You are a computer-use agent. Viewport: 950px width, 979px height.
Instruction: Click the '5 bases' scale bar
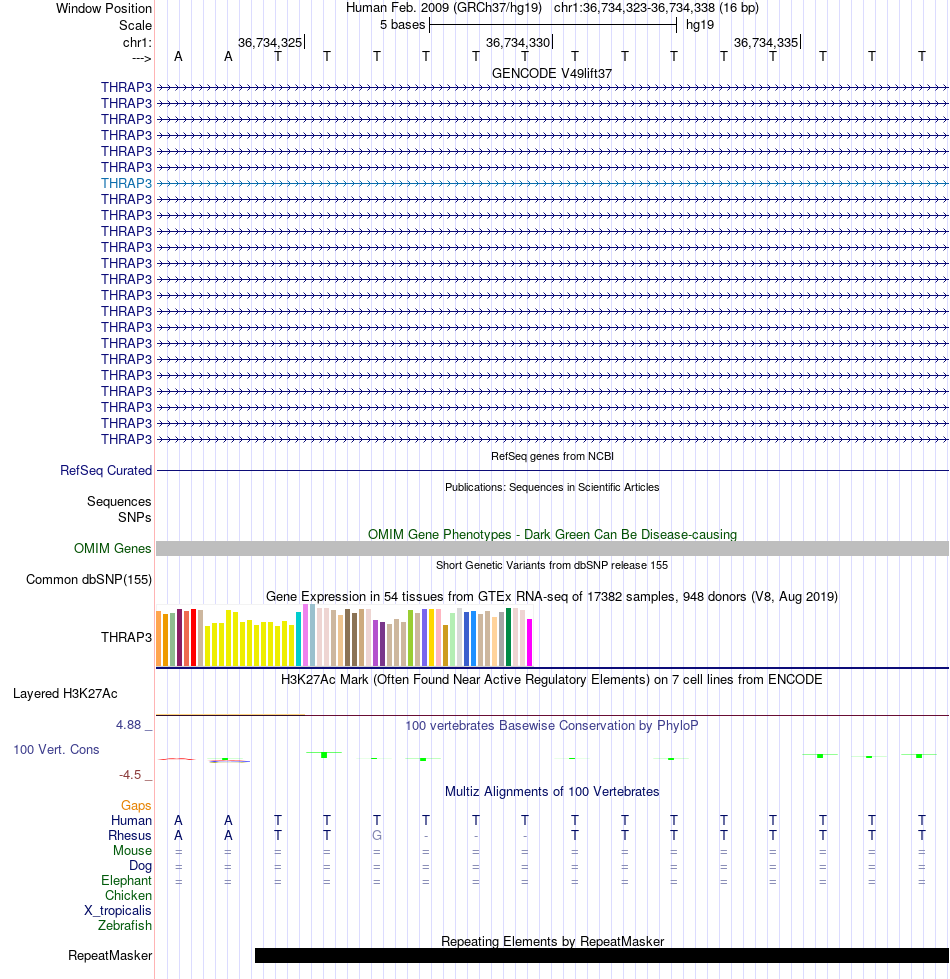pos(553,25)
